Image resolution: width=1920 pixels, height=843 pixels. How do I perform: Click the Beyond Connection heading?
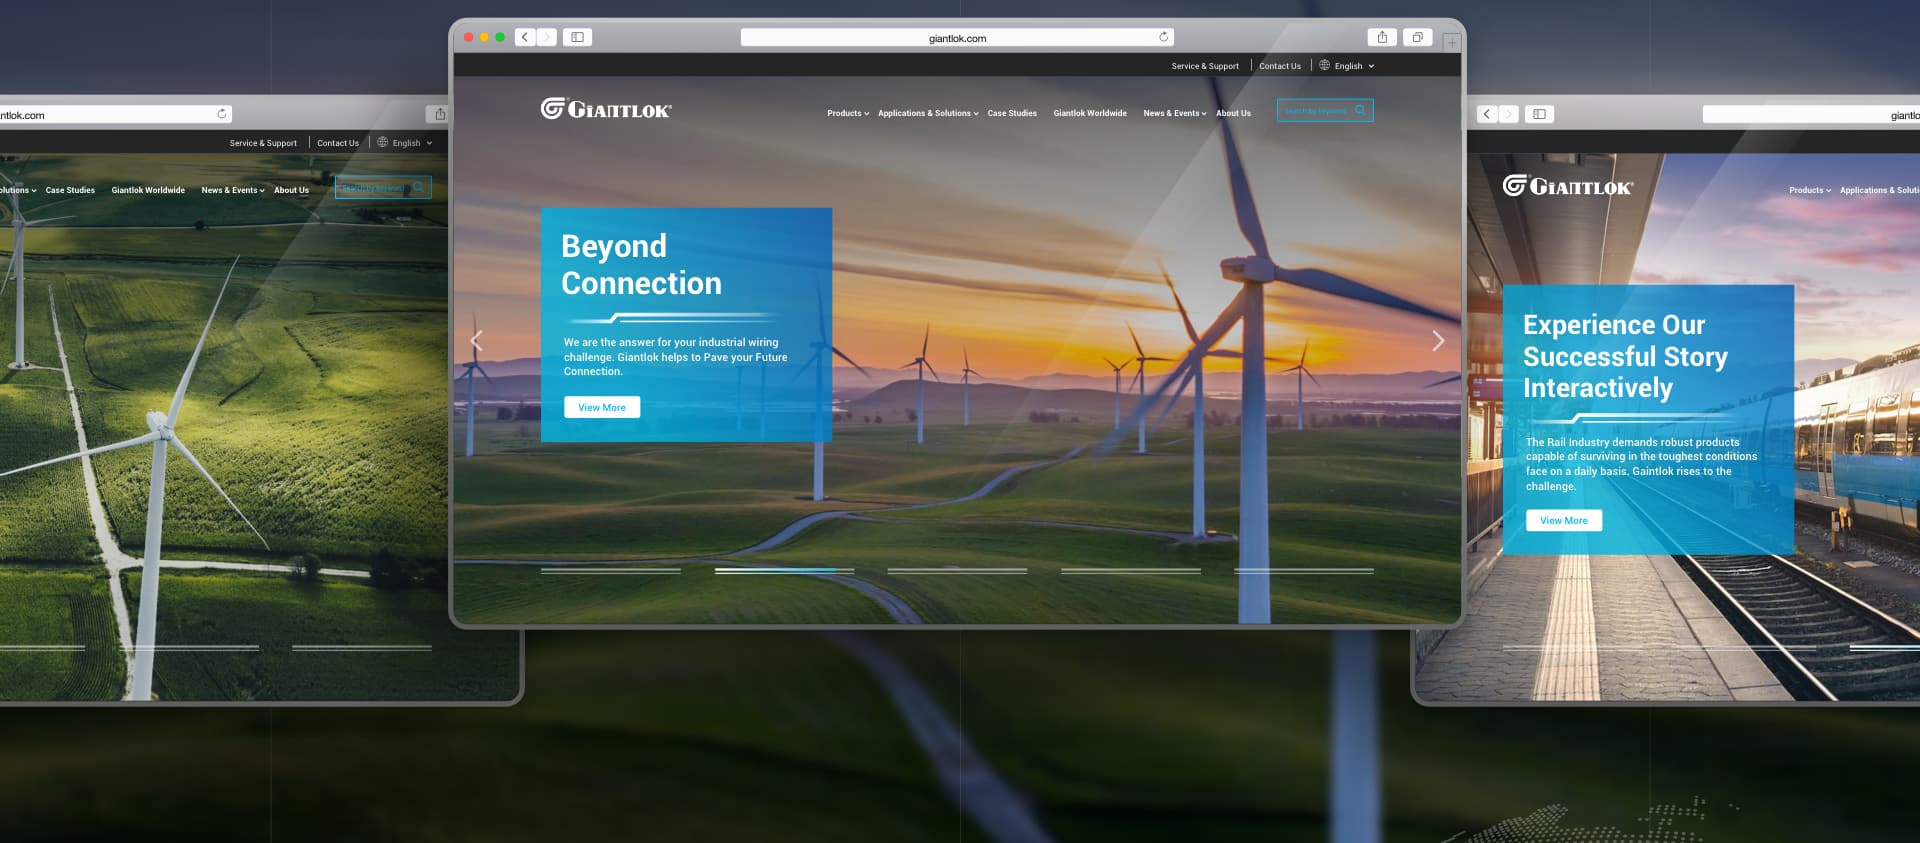641,265
